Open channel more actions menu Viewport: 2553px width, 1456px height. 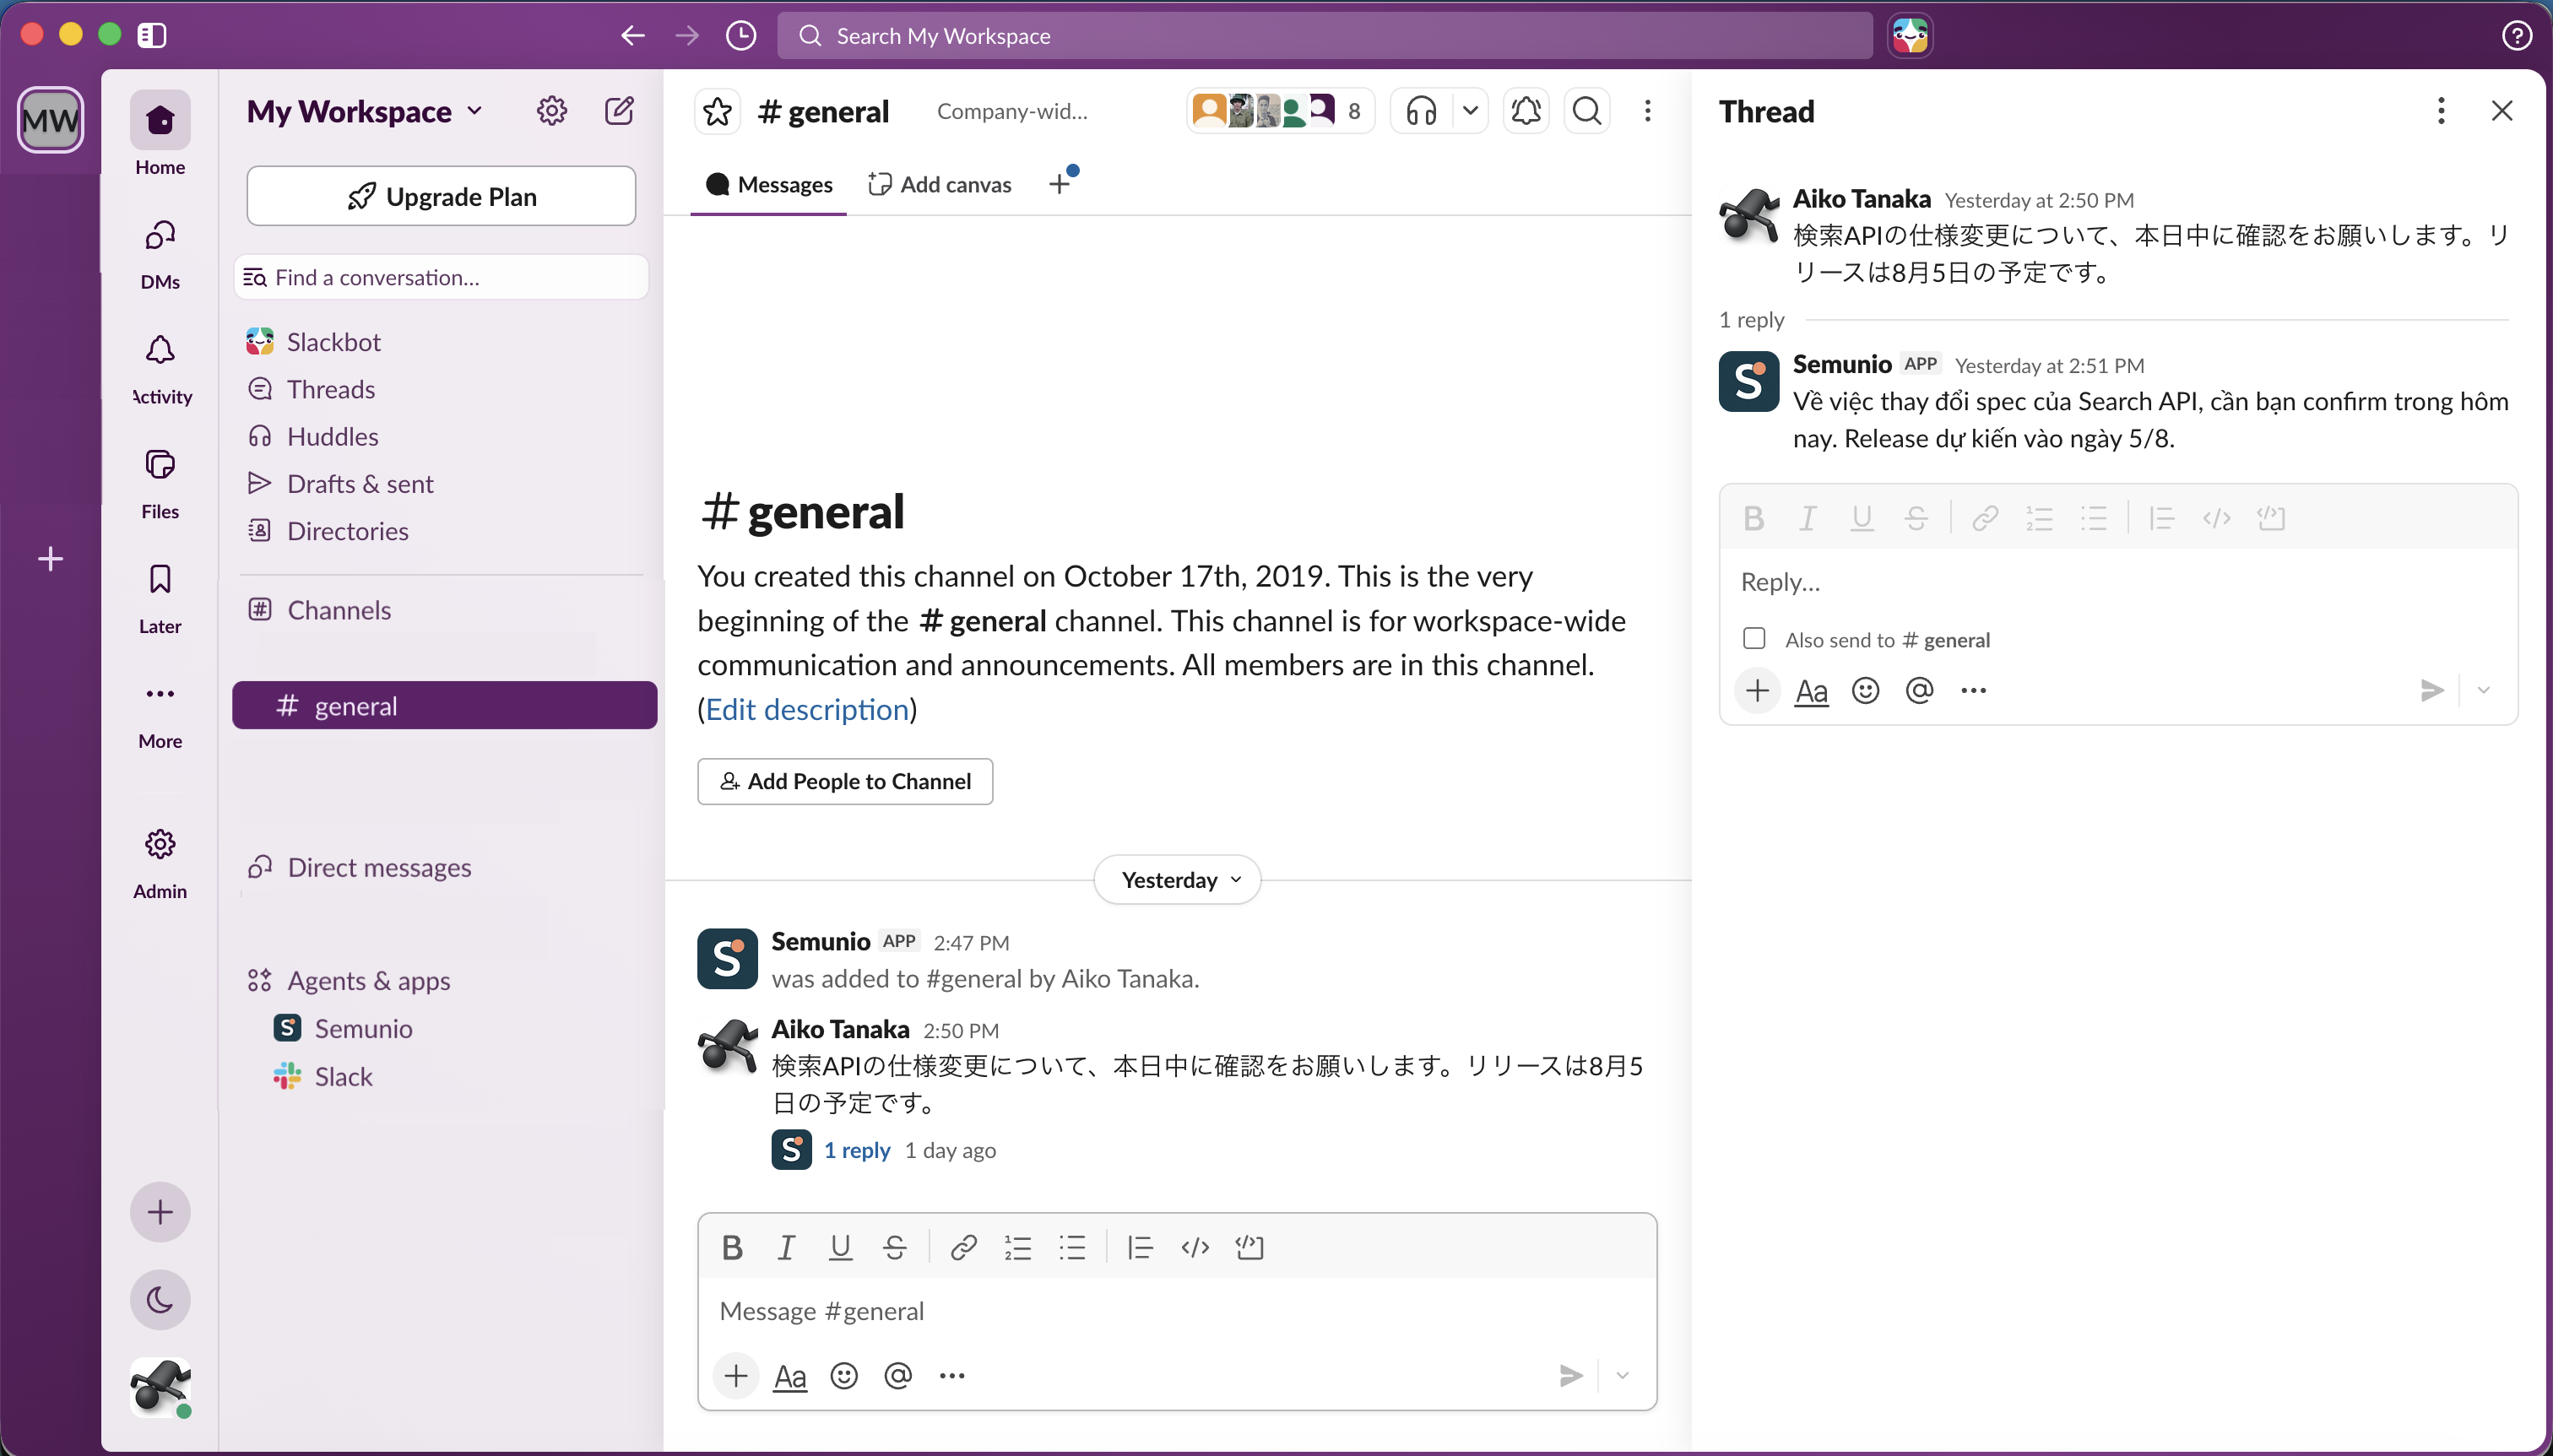click(x=1648, y=111)
